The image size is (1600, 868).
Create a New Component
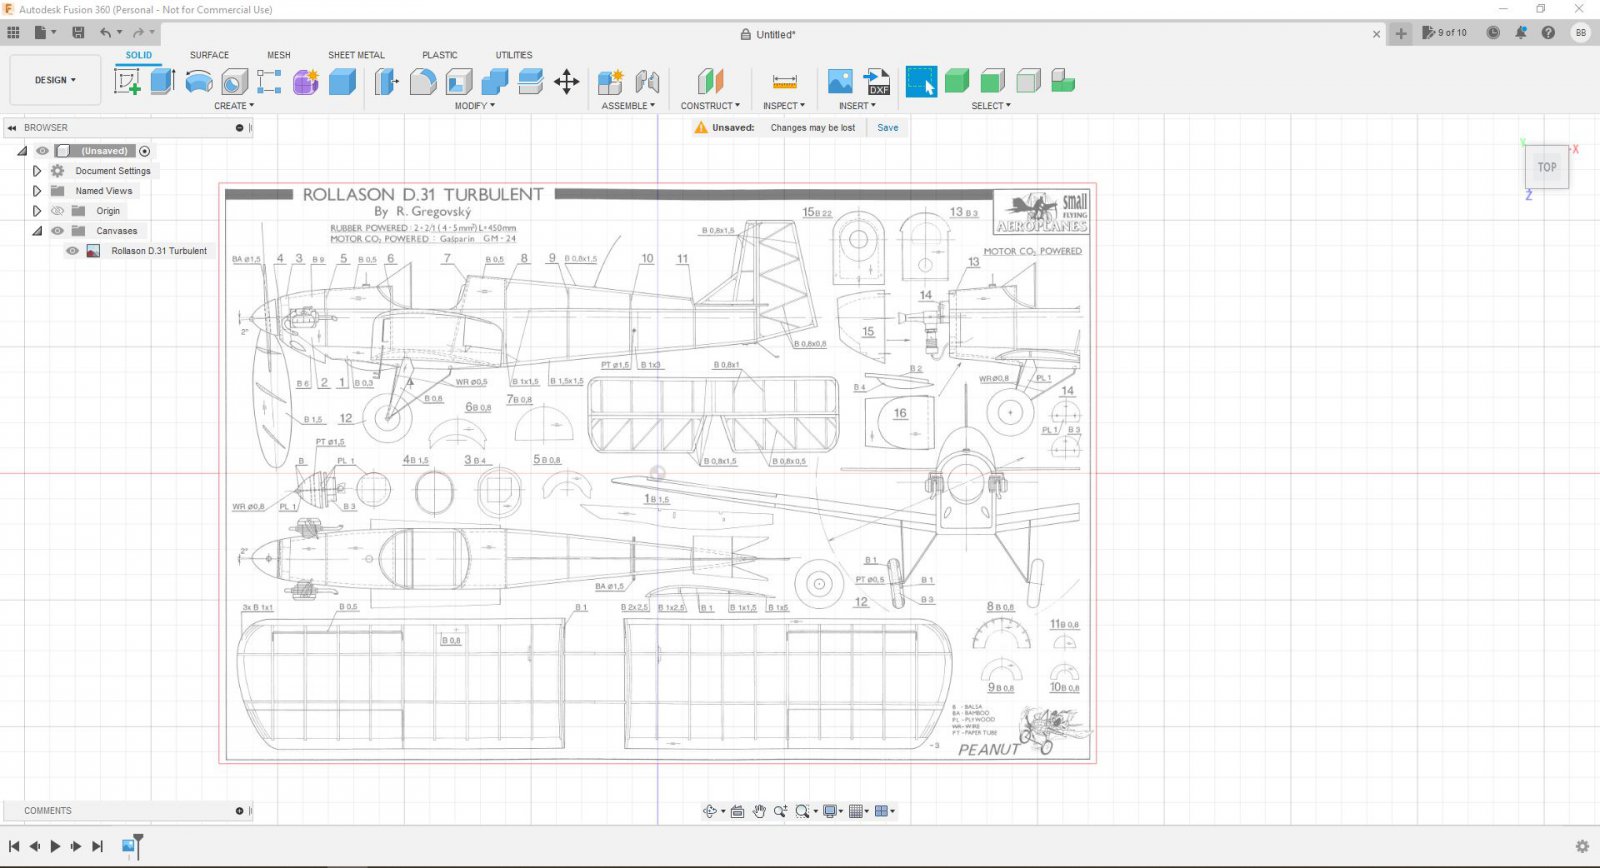tap(610, 82)
